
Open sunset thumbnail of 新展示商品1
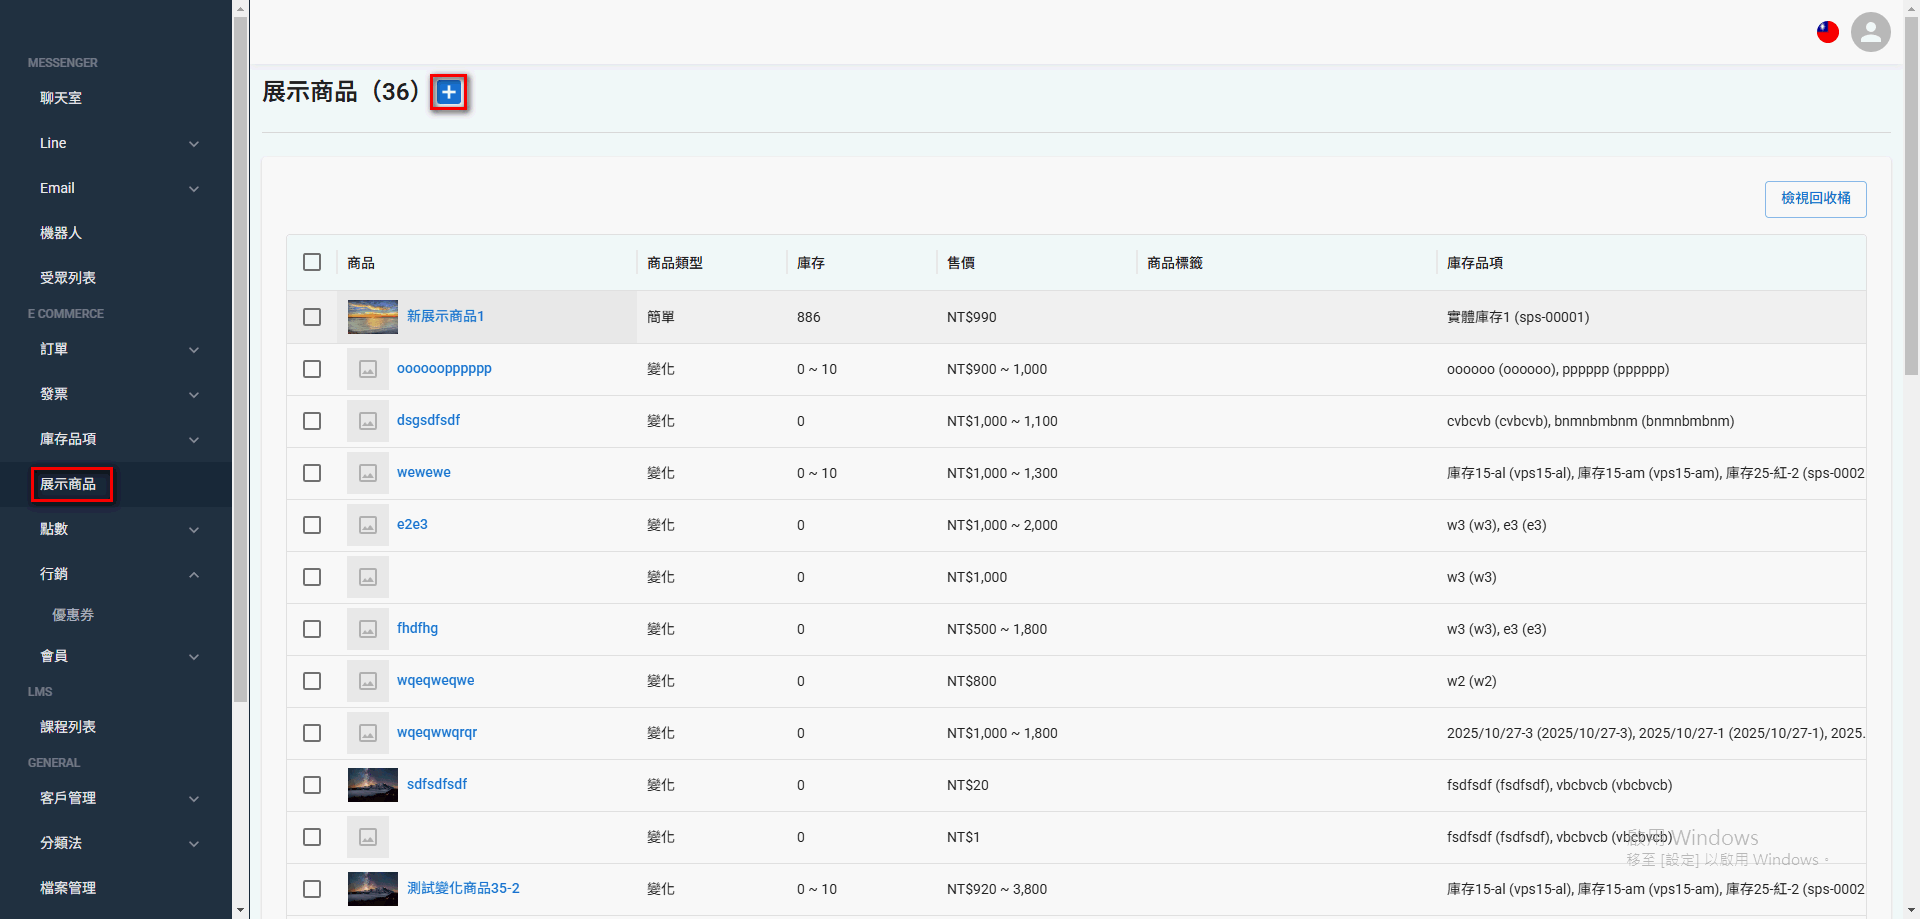(373, 317)
